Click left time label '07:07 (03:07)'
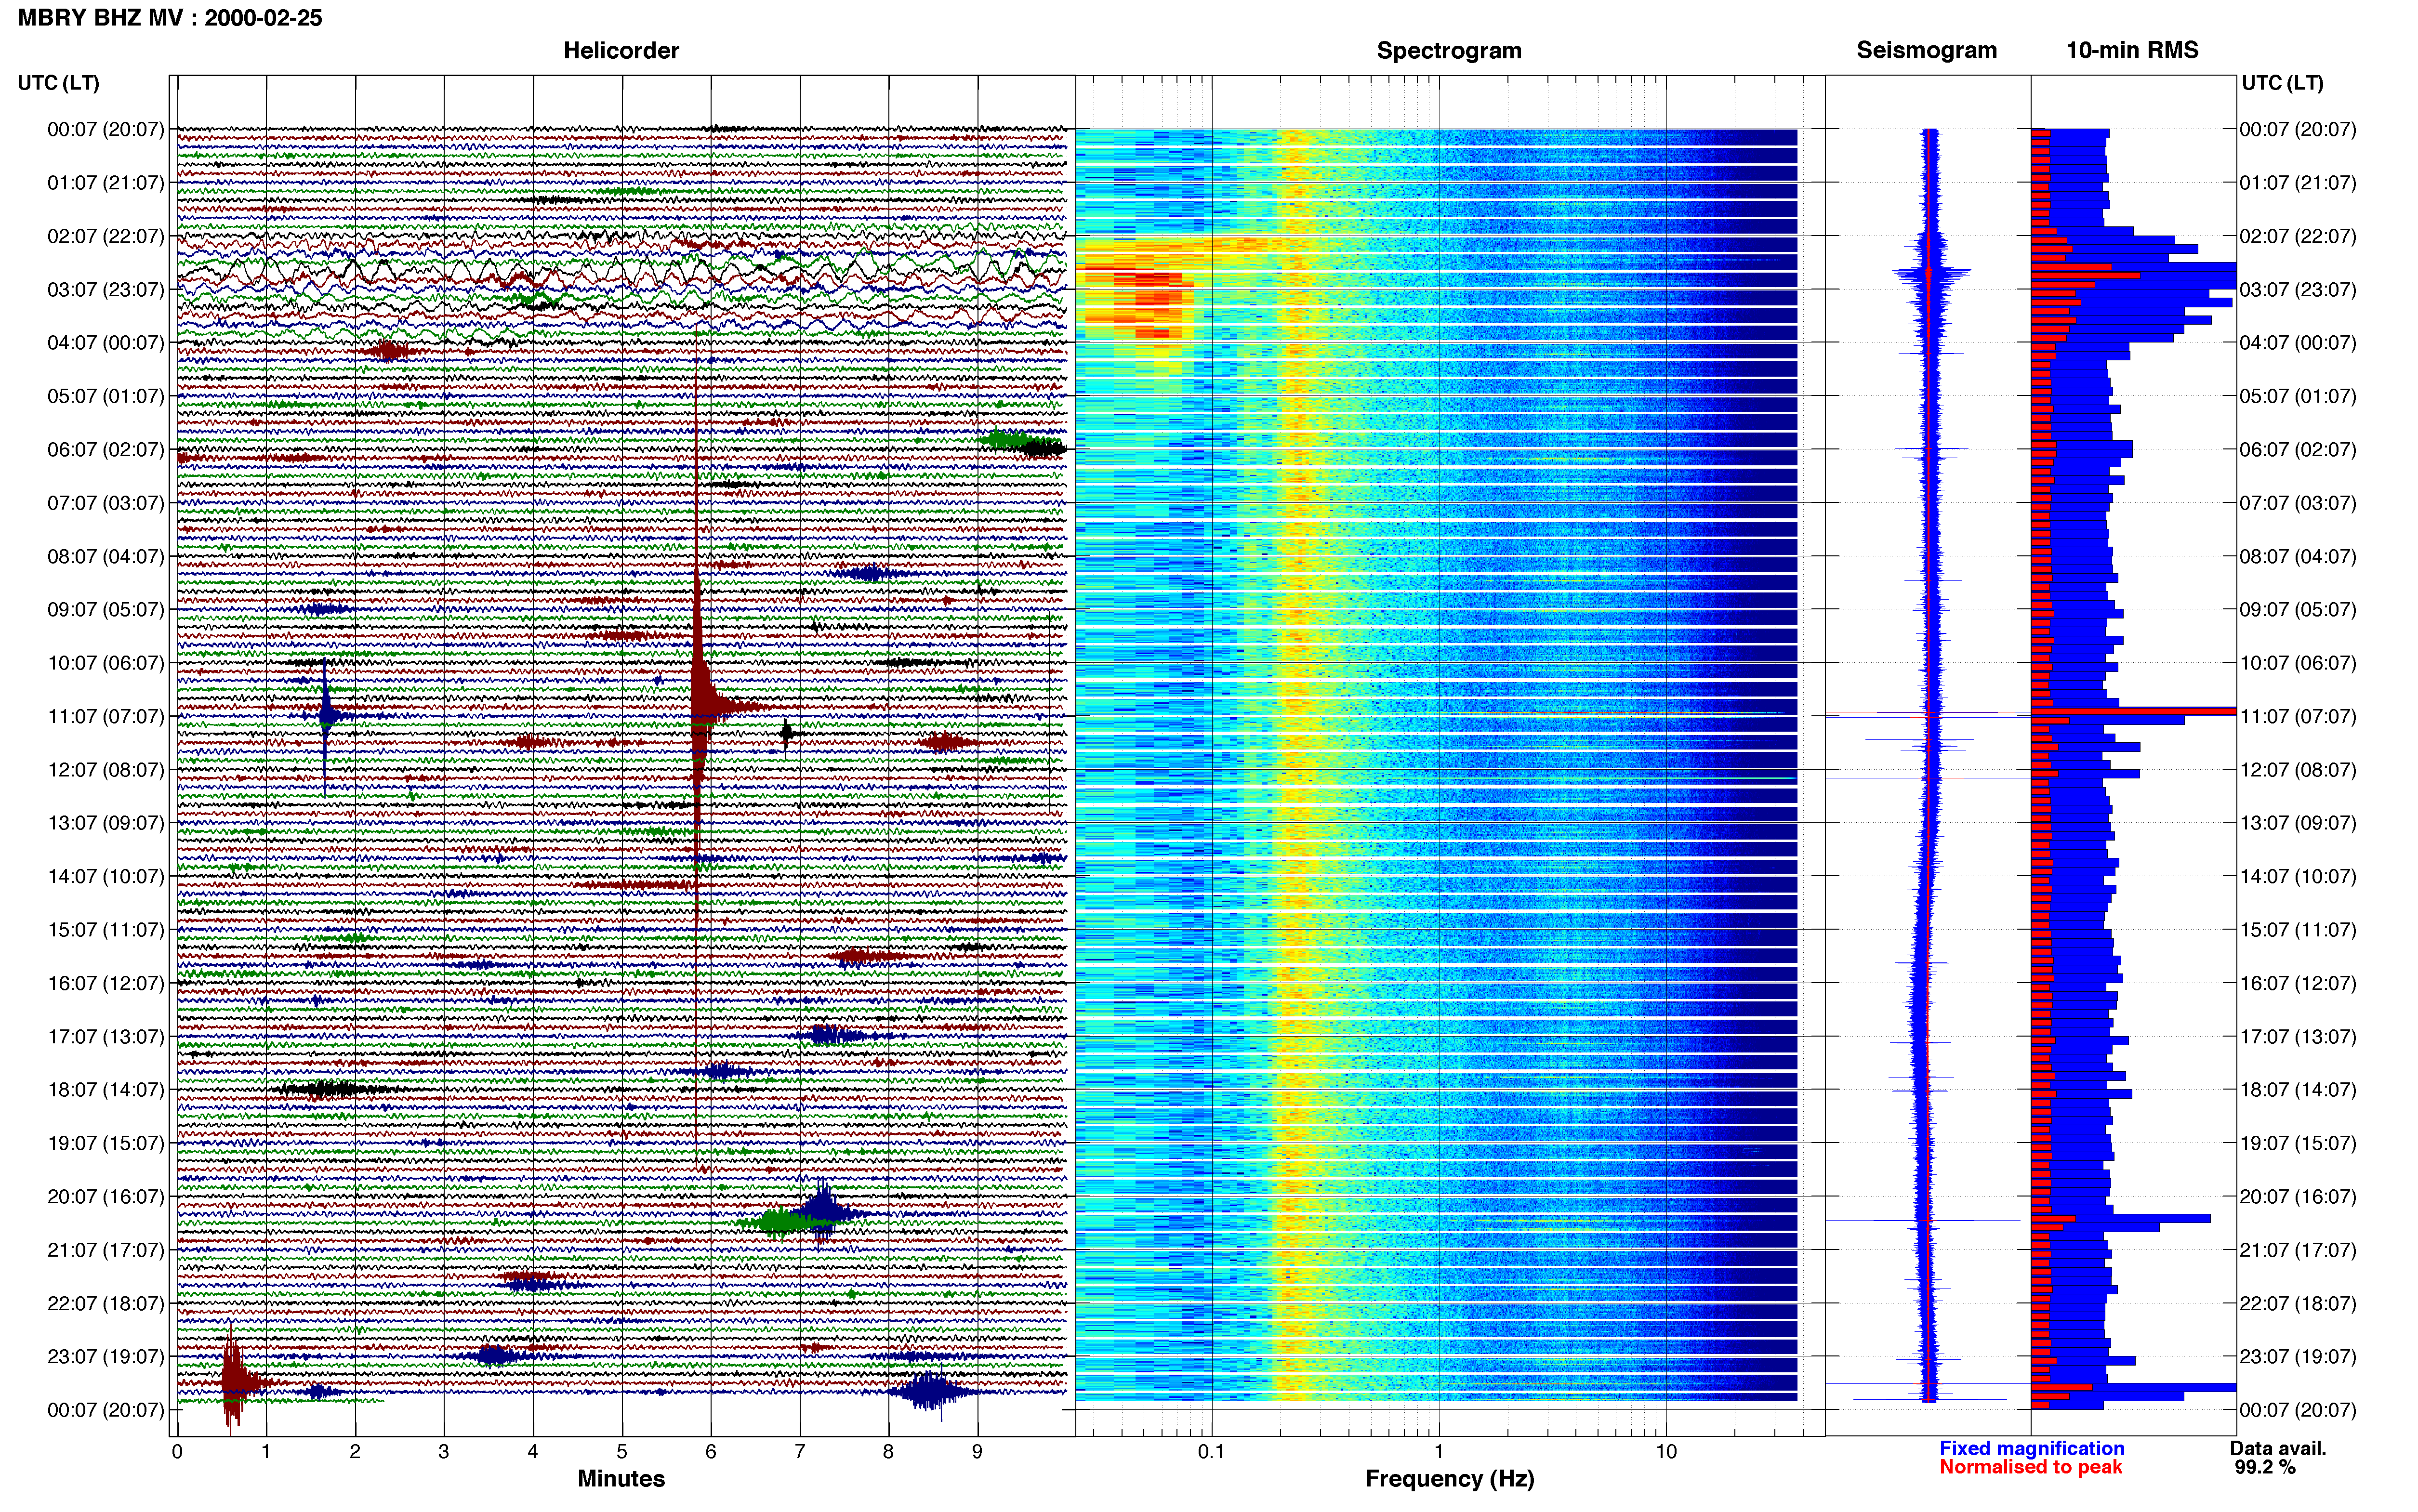This screenshot has height=1512, width=2418. coord(106,503)
